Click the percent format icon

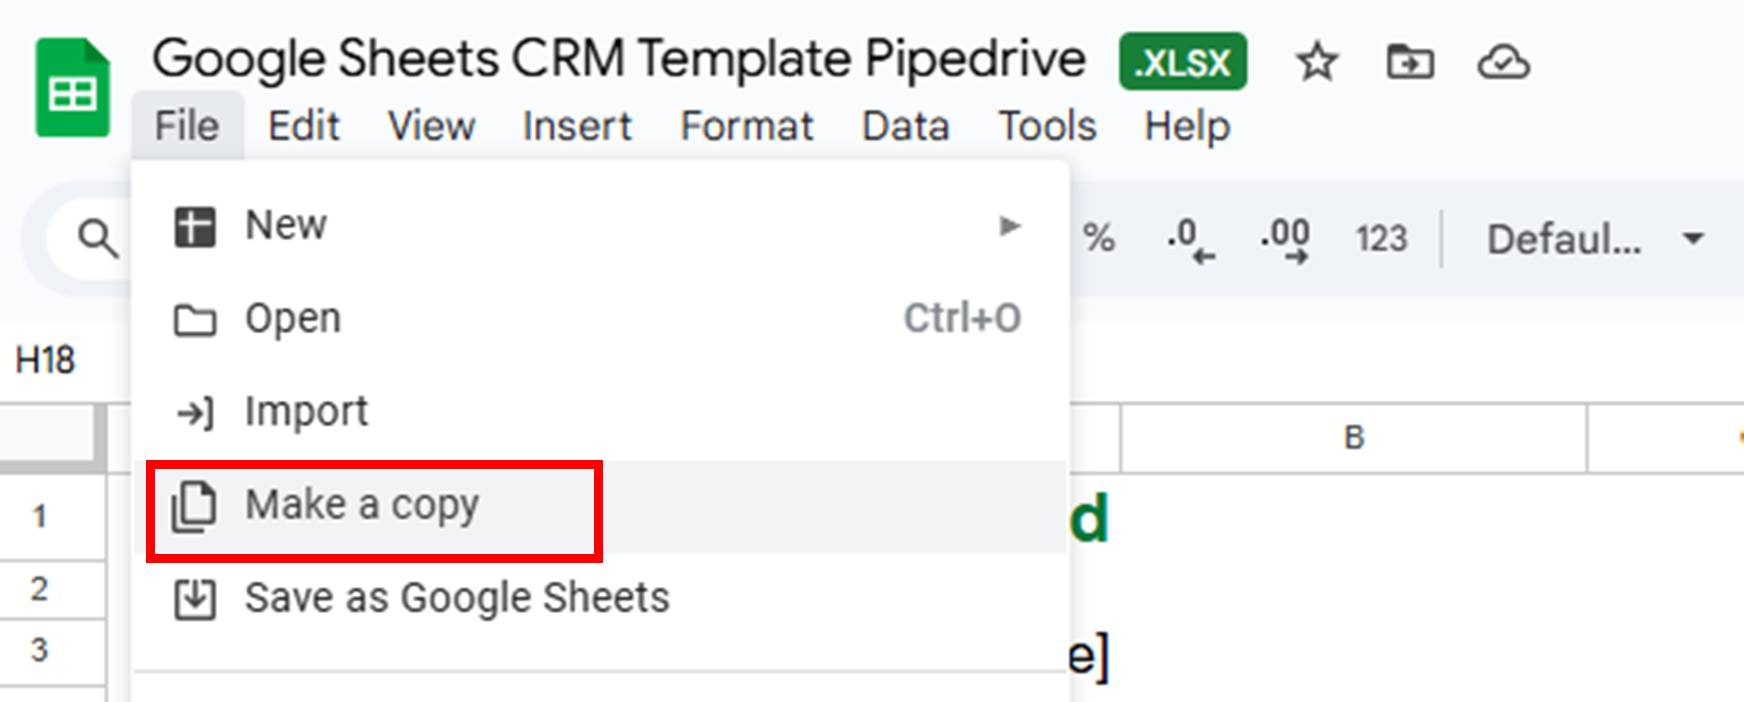[1100, 237]
